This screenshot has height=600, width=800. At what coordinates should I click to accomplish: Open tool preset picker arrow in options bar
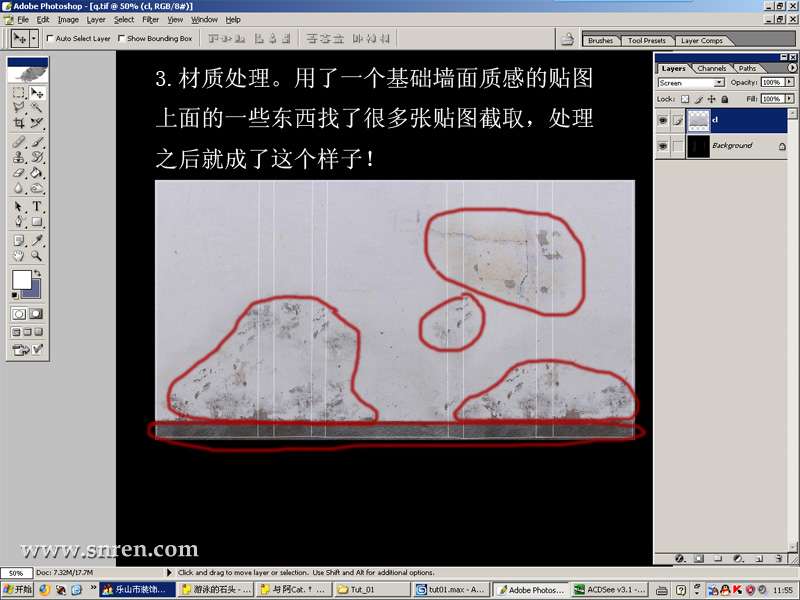pos(34,38)
